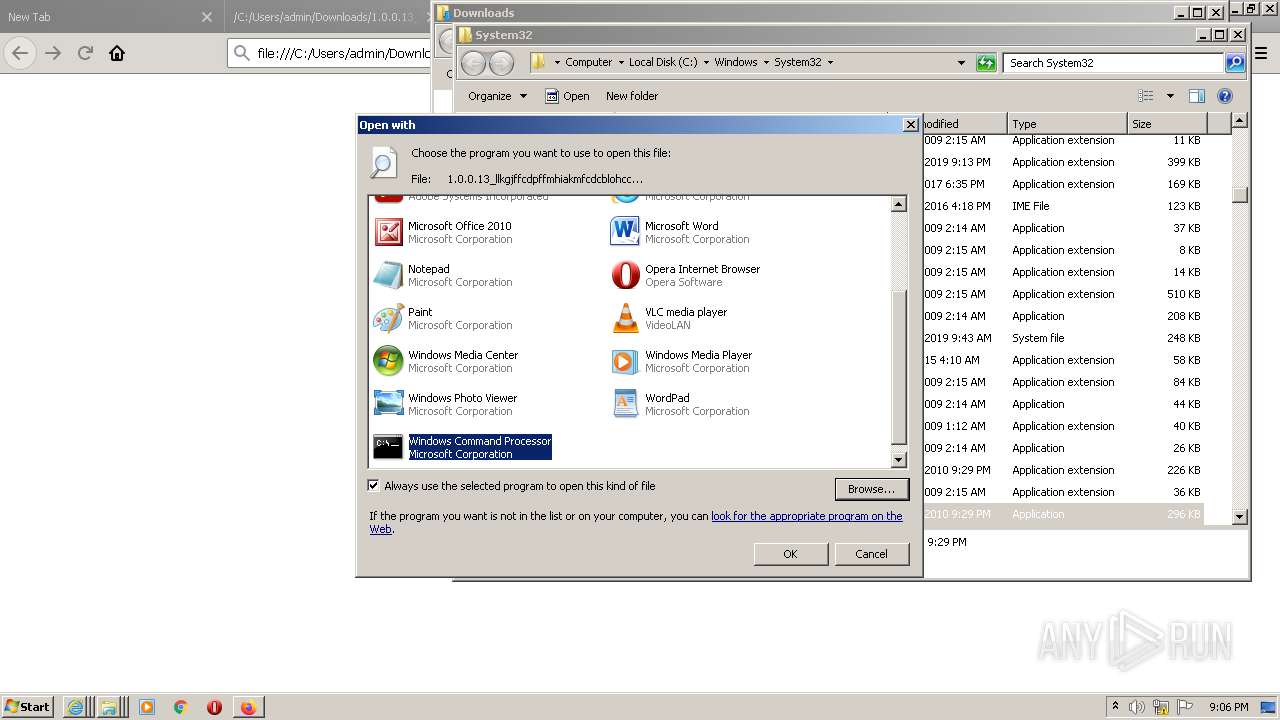Select Windows Media Player icon
This screenshot has height=720, width=1280.
coord(625,361)
